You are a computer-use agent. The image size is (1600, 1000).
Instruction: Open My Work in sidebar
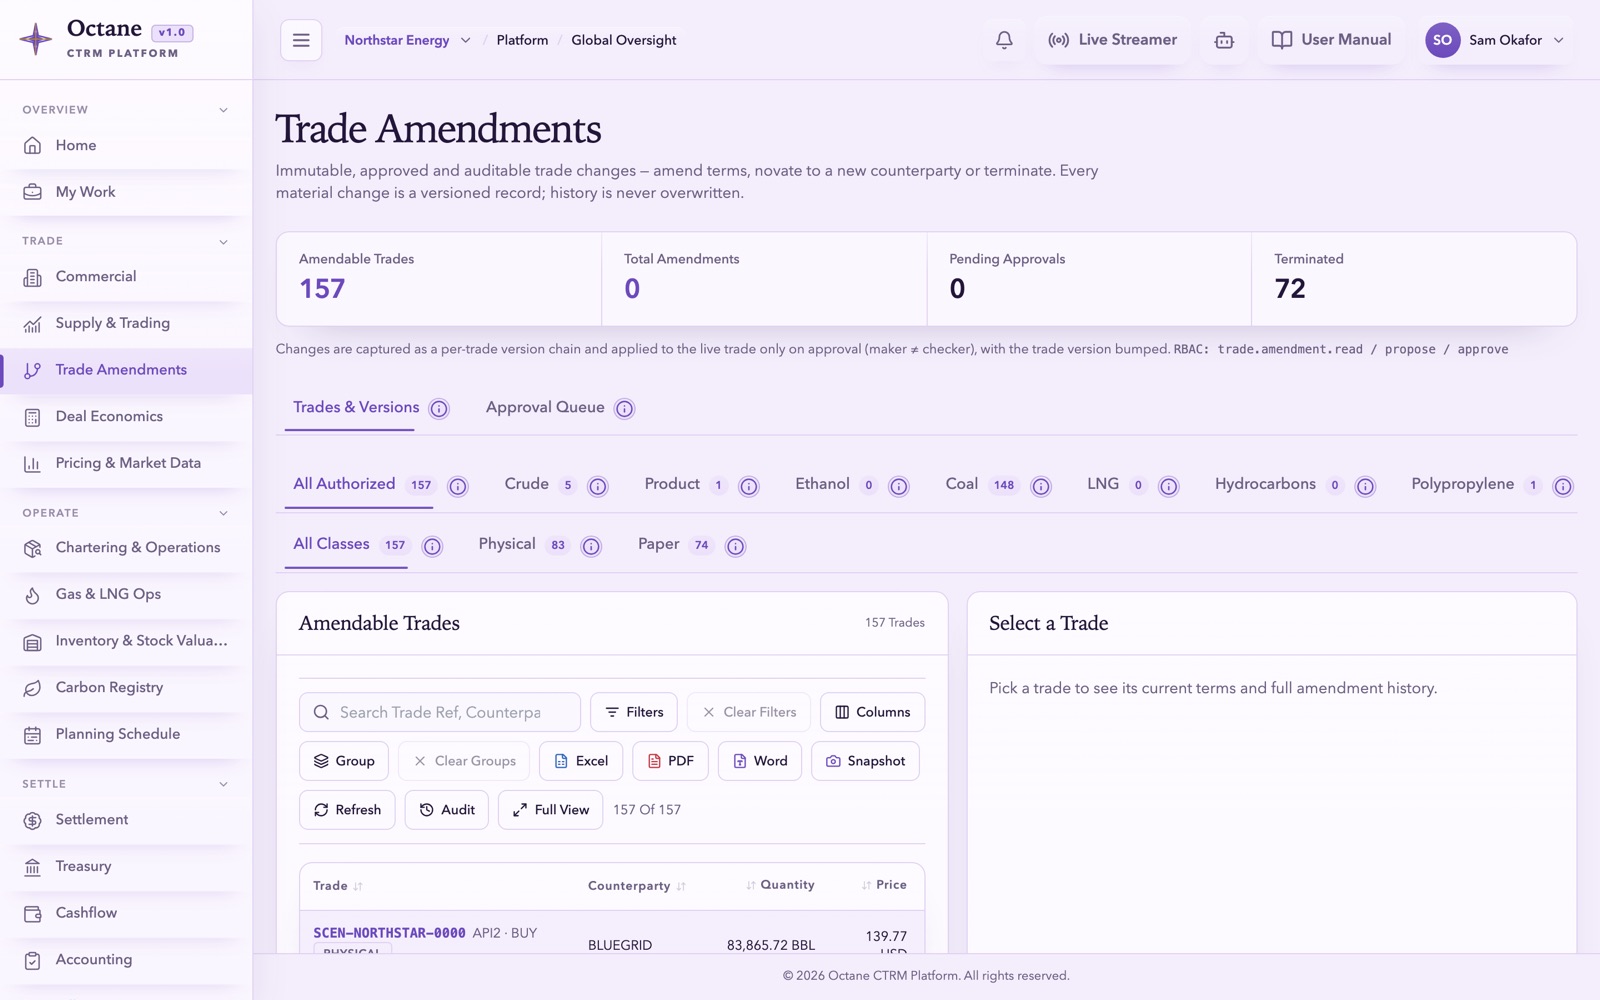point(126,192)
